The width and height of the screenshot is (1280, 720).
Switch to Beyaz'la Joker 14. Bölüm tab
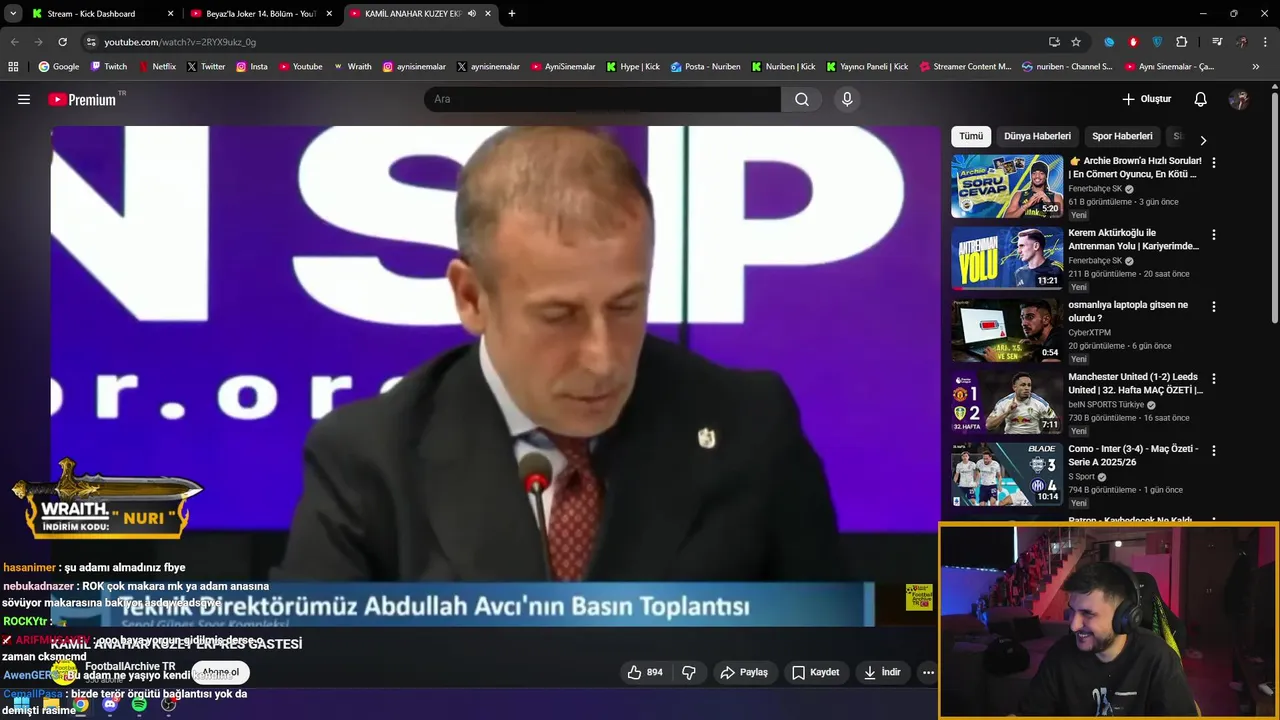click(260, 14)
